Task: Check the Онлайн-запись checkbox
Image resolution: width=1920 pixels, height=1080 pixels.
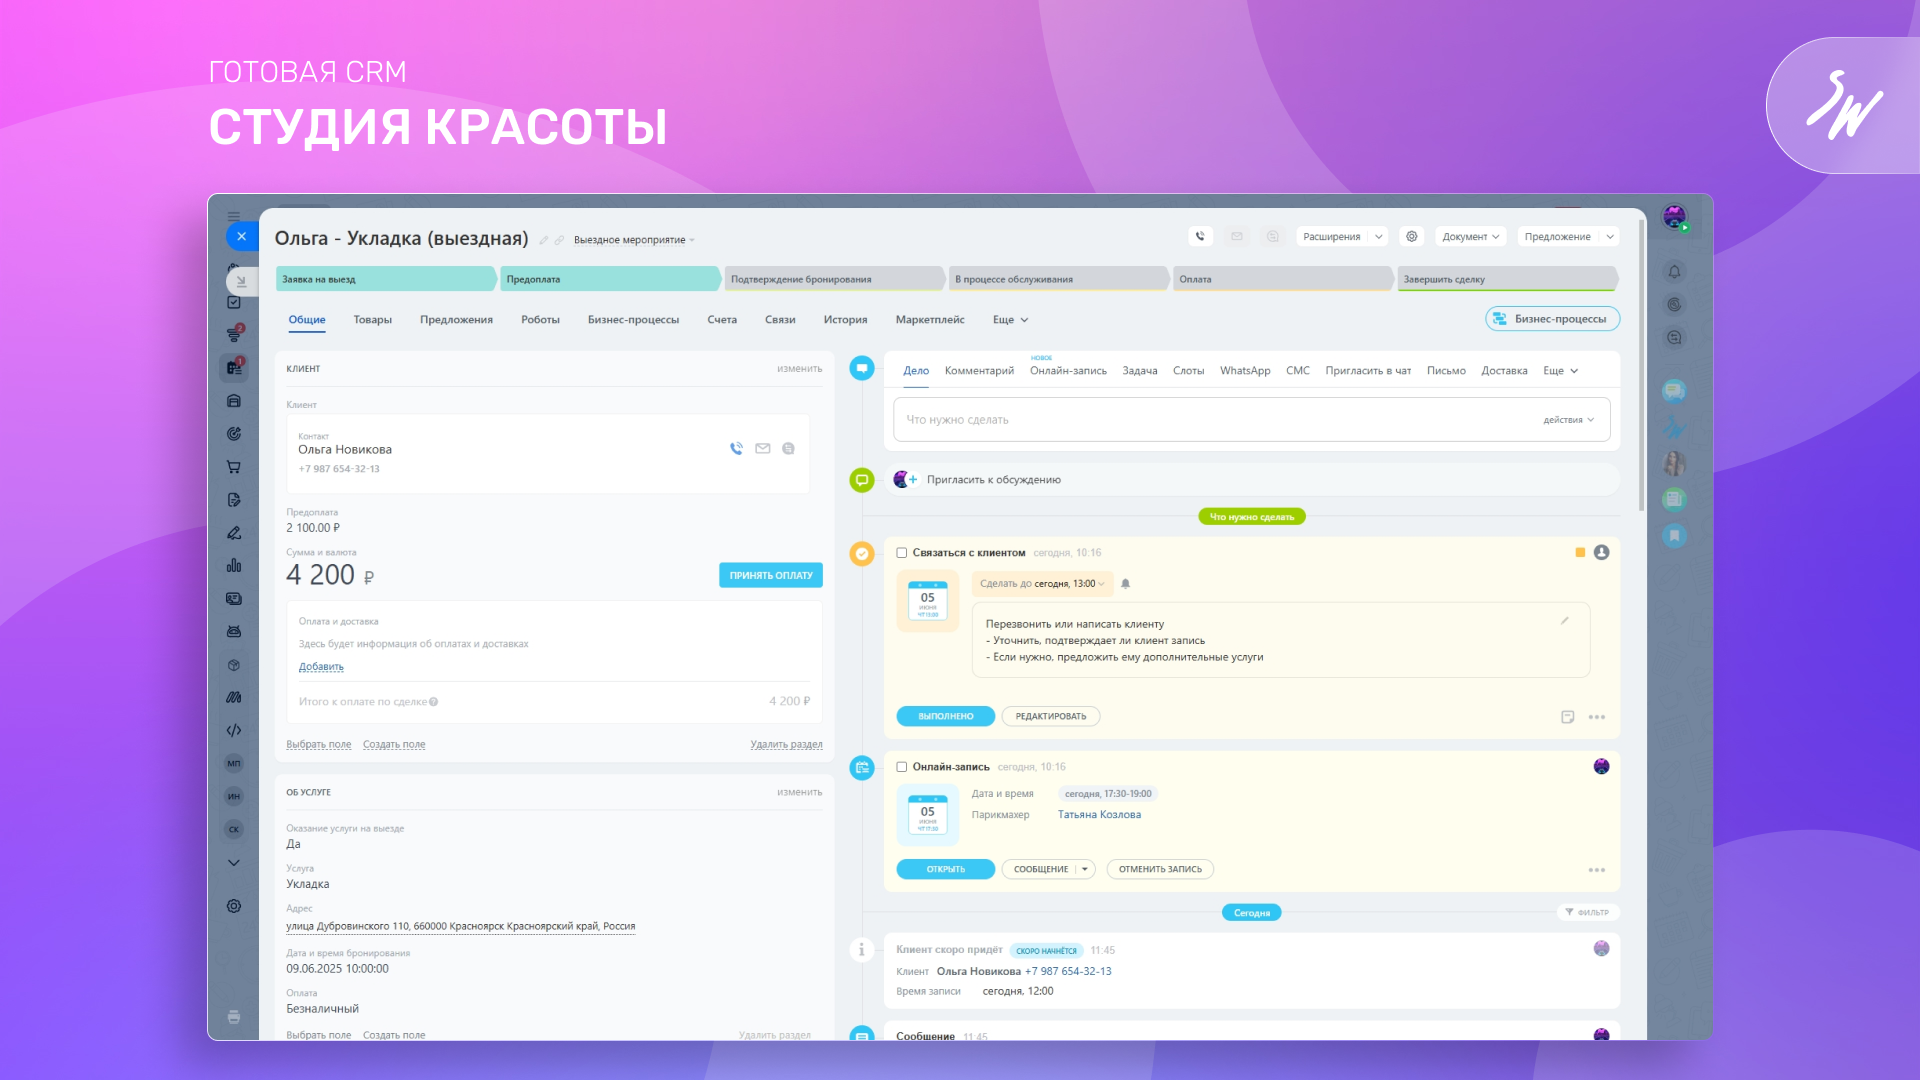Action: [x=901, y=767]
